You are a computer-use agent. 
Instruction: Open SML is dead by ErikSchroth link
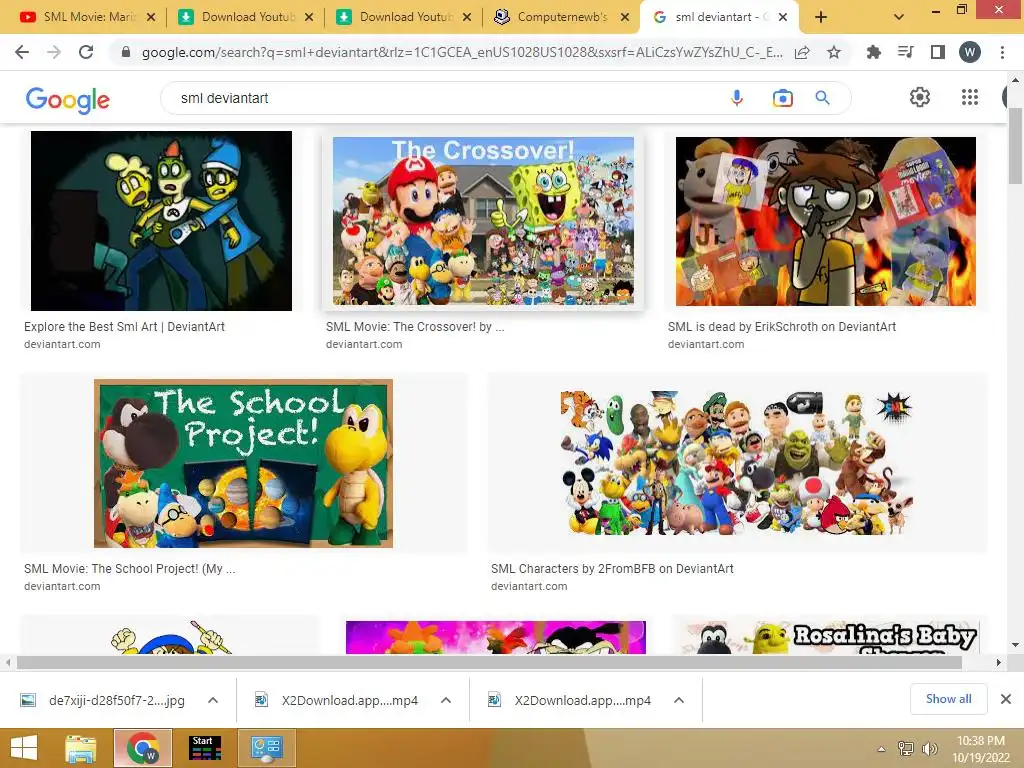point(782,327)
